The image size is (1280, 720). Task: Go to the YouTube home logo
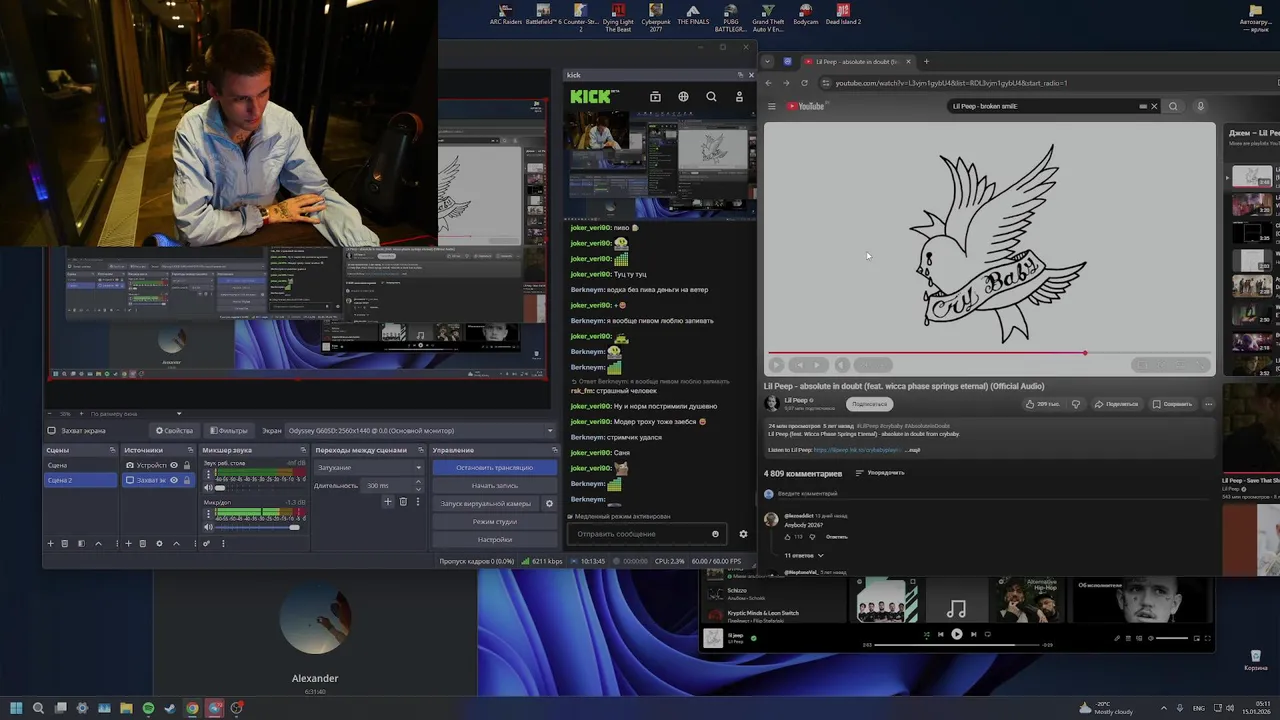[806, 106]
